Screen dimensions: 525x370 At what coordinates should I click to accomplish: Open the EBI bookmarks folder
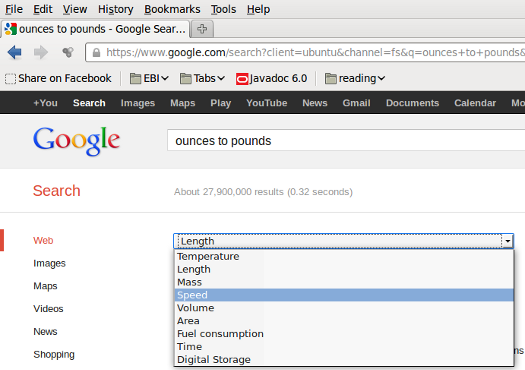149,78
